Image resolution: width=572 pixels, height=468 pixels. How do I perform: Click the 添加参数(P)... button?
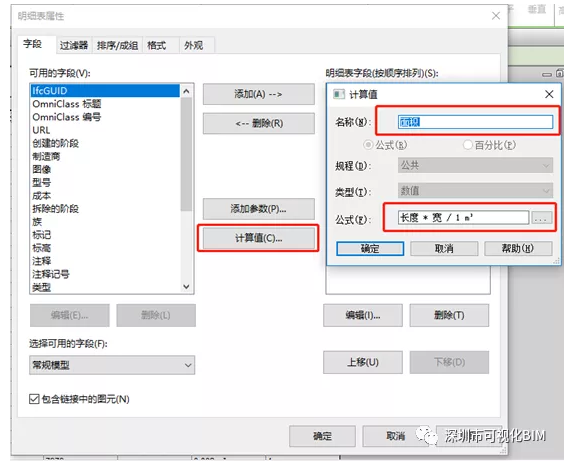(259, 209)
